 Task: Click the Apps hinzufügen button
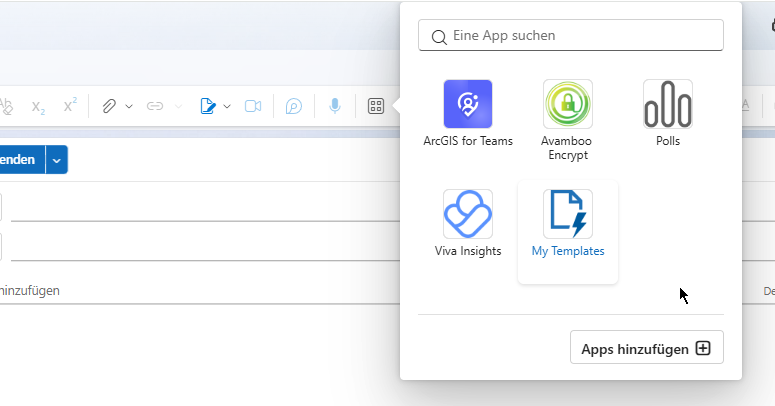[646, 347]
